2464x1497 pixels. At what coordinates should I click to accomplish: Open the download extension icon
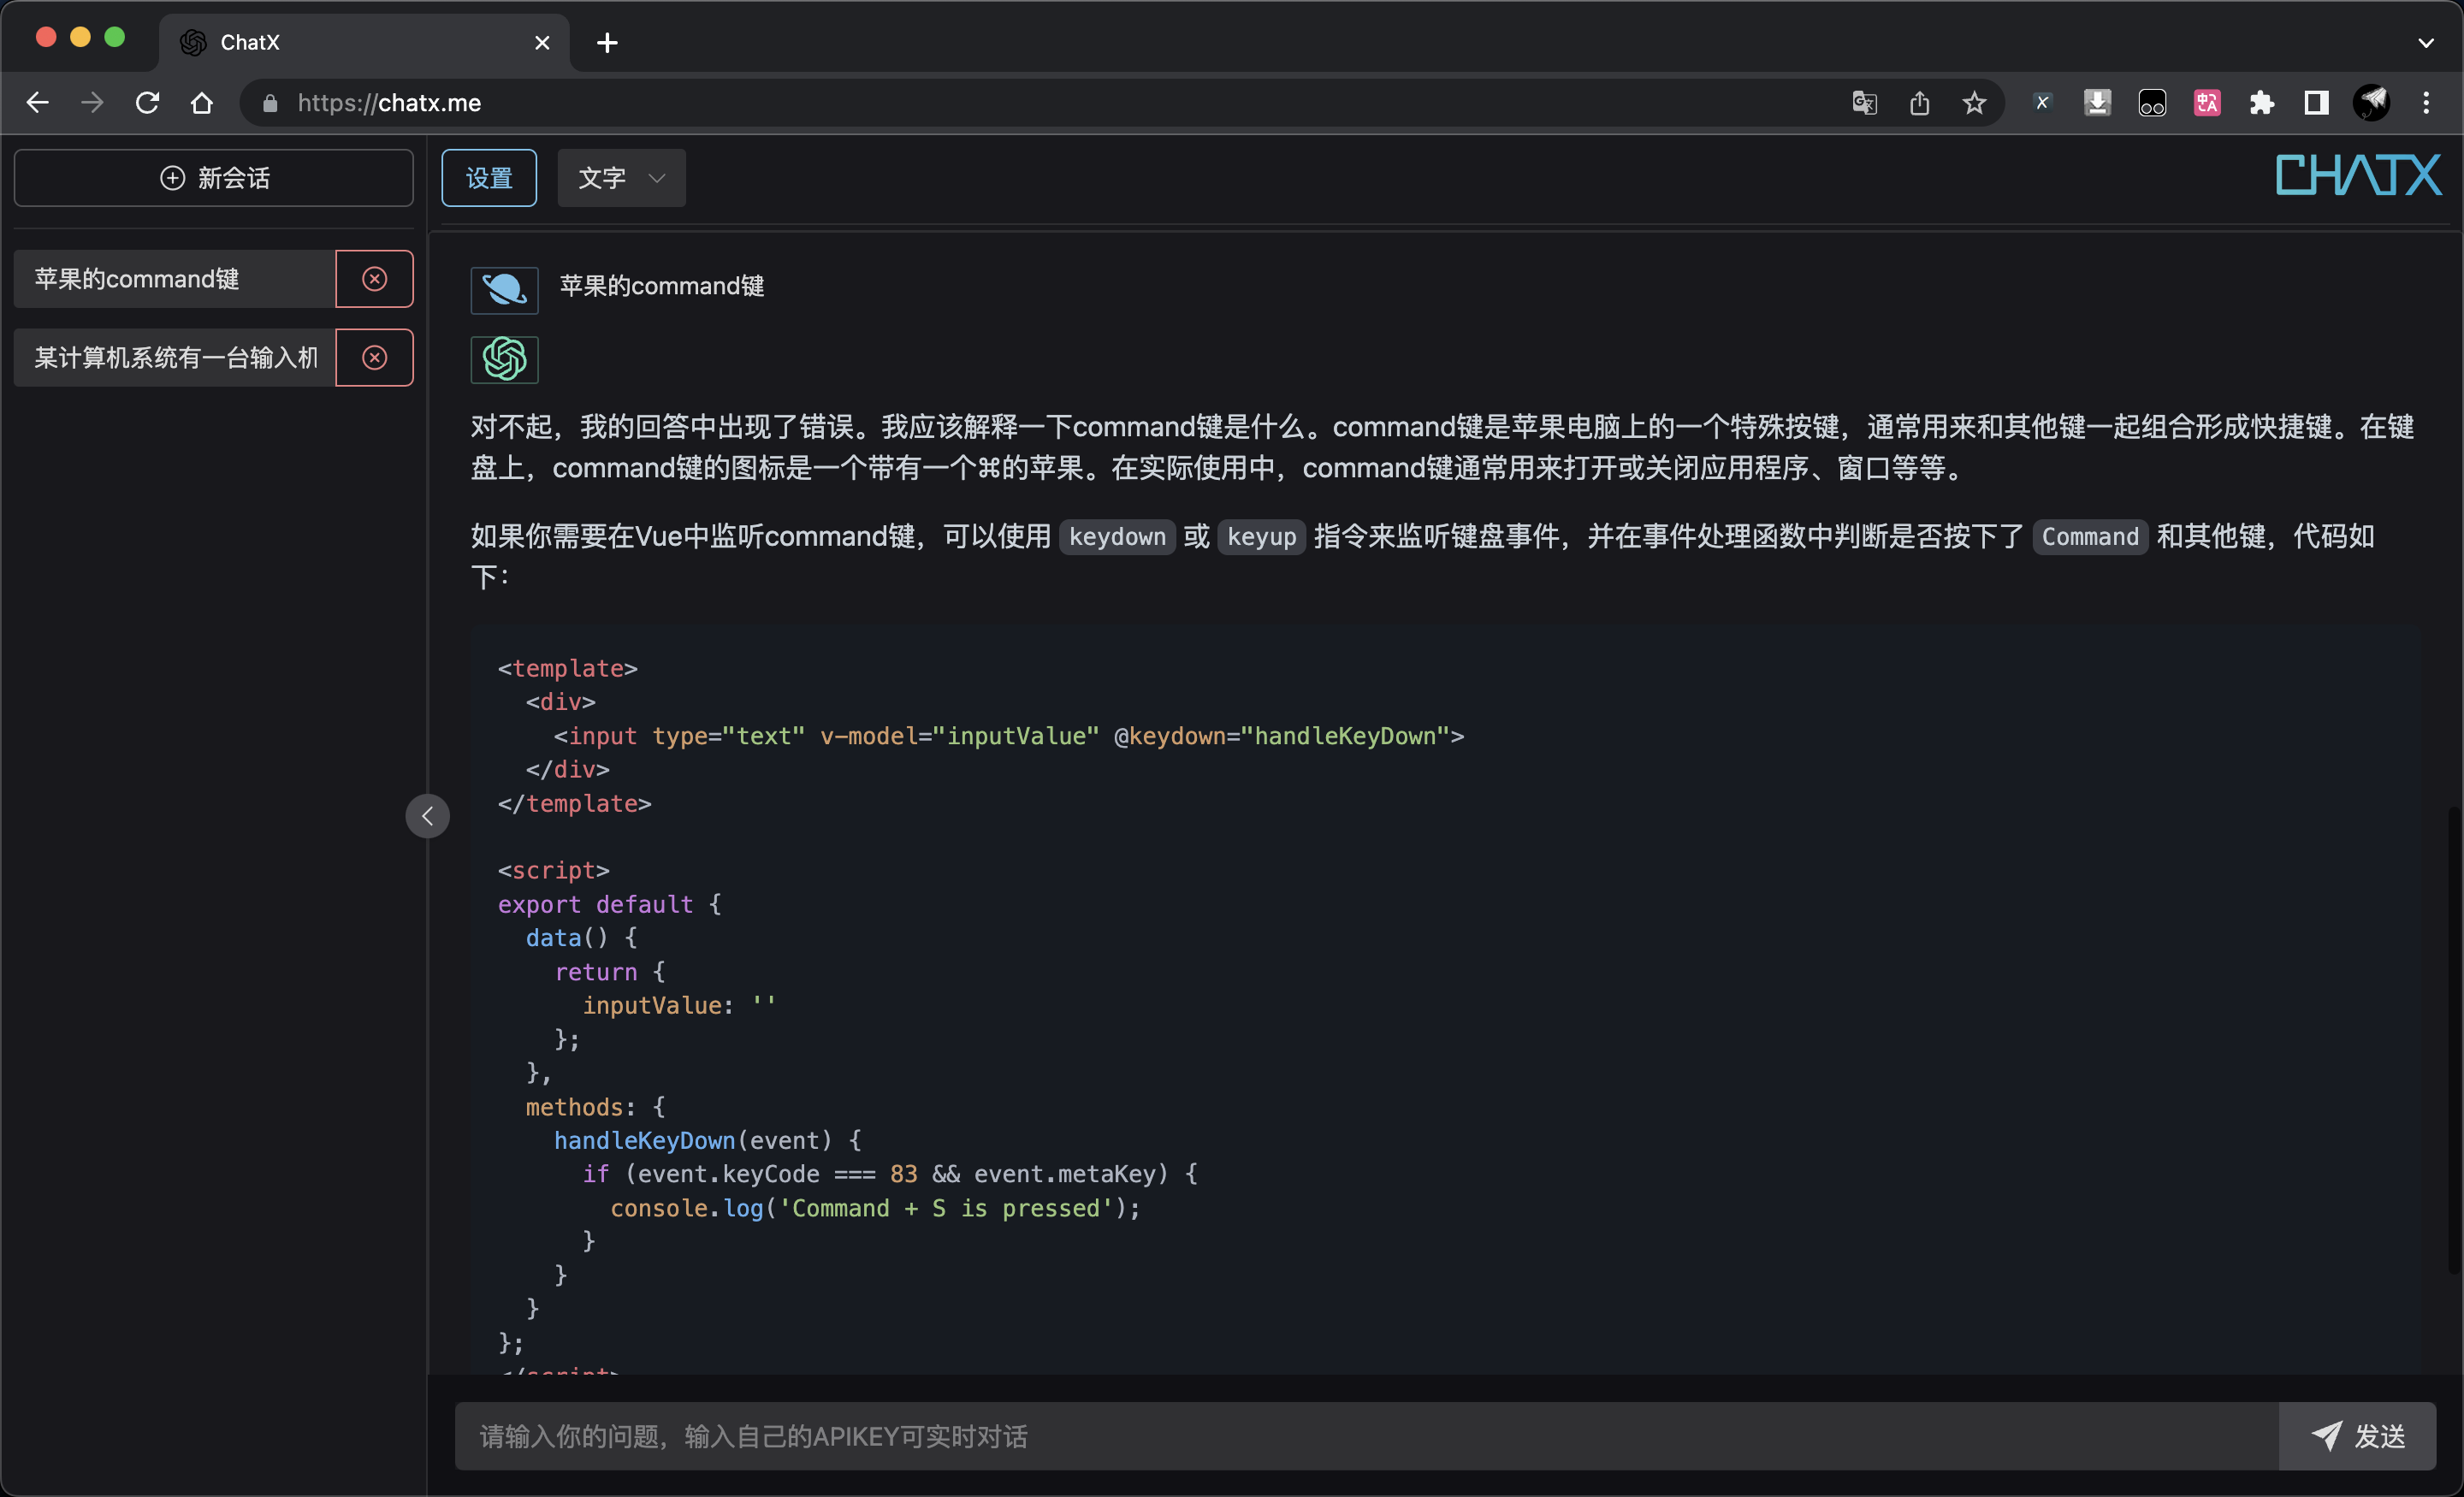(2097, 103)
